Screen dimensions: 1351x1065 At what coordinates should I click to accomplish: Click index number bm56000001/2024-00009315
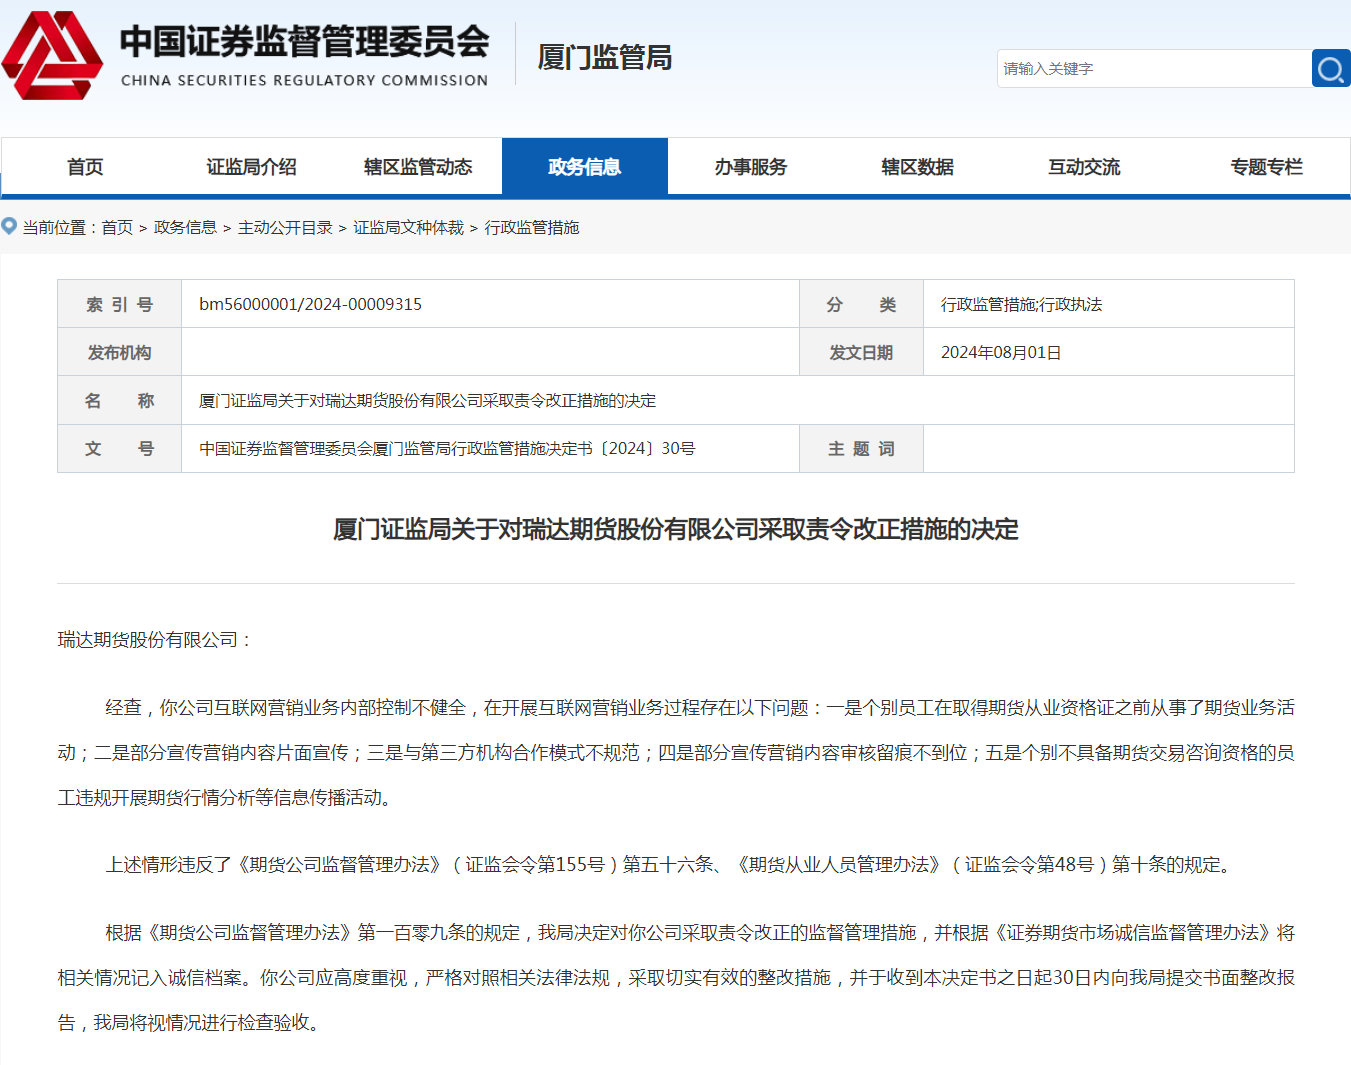tap(310, 304)
